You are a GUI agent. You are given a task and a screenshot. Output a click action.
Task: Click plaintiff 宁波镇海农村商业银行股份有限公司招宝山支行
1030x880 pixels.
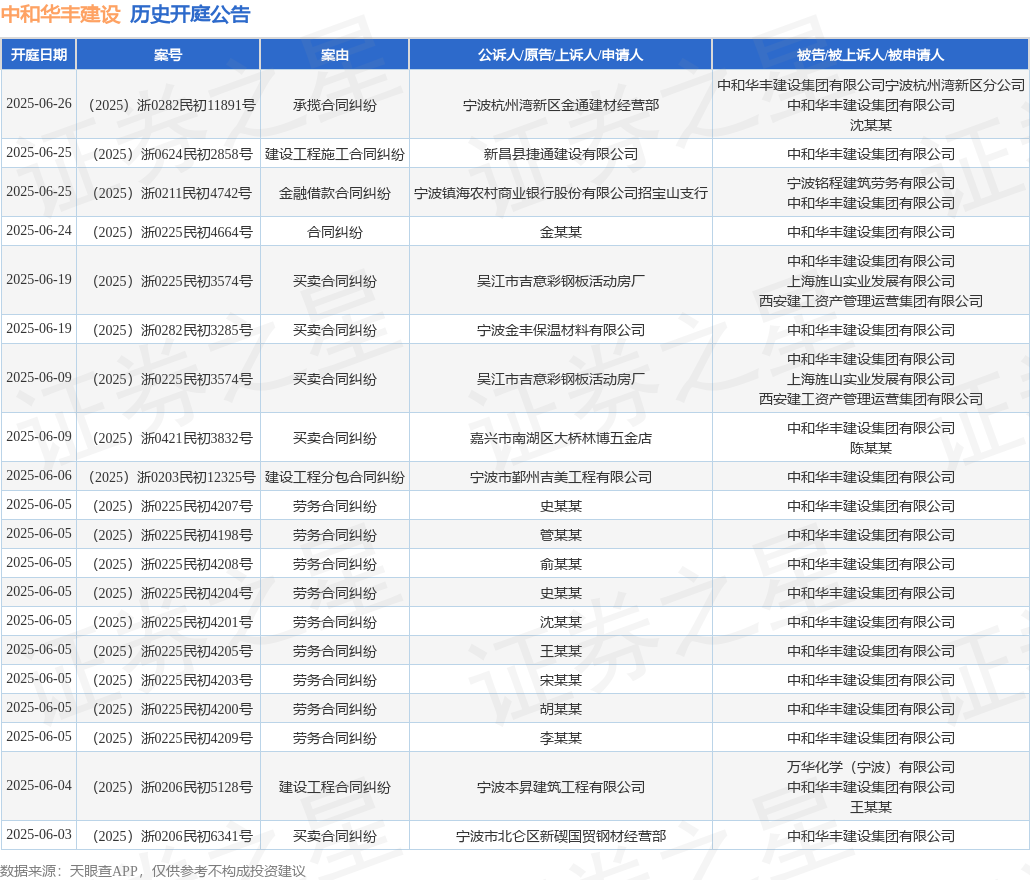tap(560, 193)
